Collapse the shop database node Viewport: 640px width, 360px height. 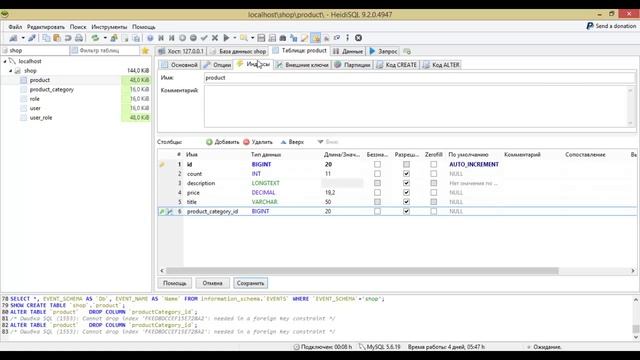[x=11, y=71]
